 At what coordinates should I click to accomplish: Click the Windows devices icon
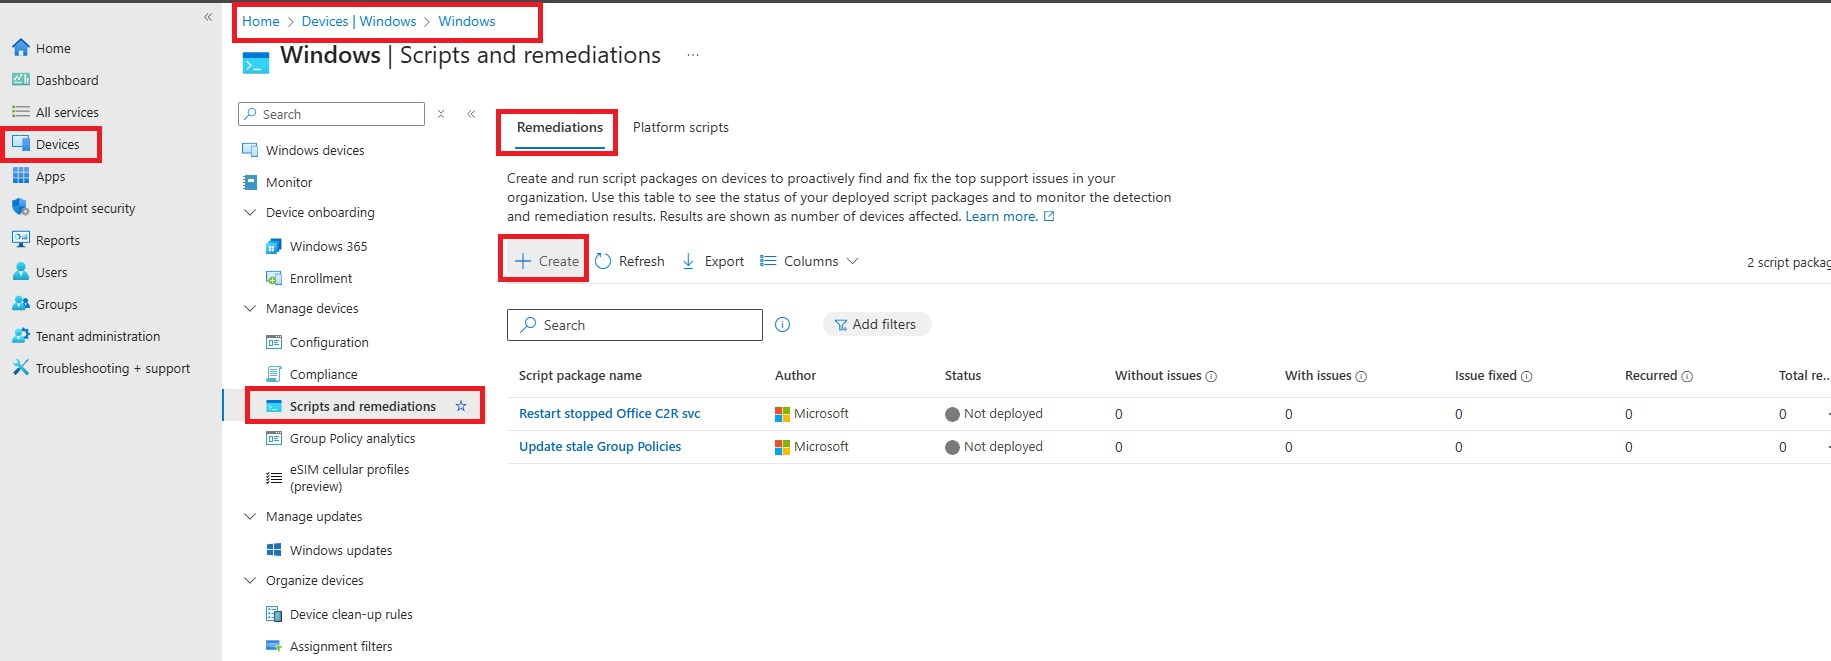pos(250,150)
